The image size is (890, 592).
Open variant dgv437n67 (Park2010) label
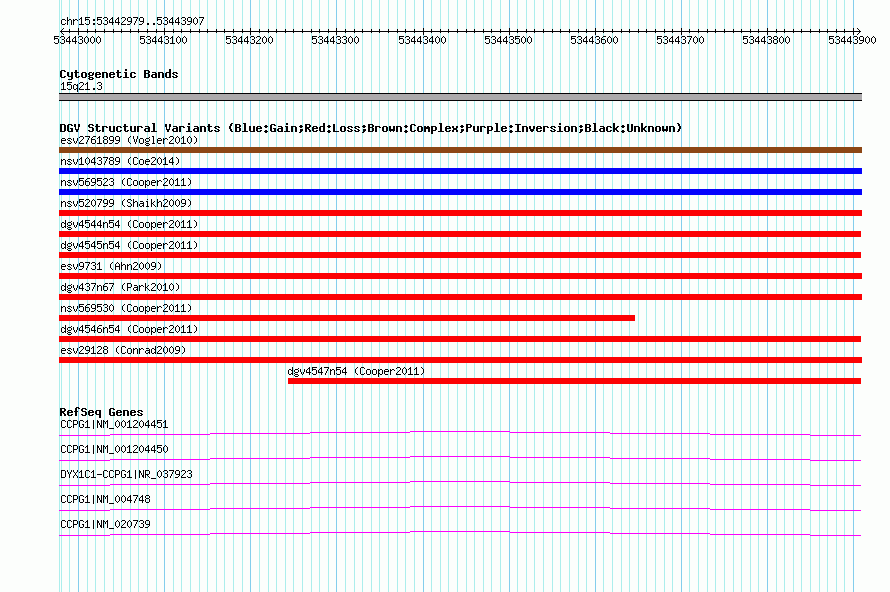[120, 287]
